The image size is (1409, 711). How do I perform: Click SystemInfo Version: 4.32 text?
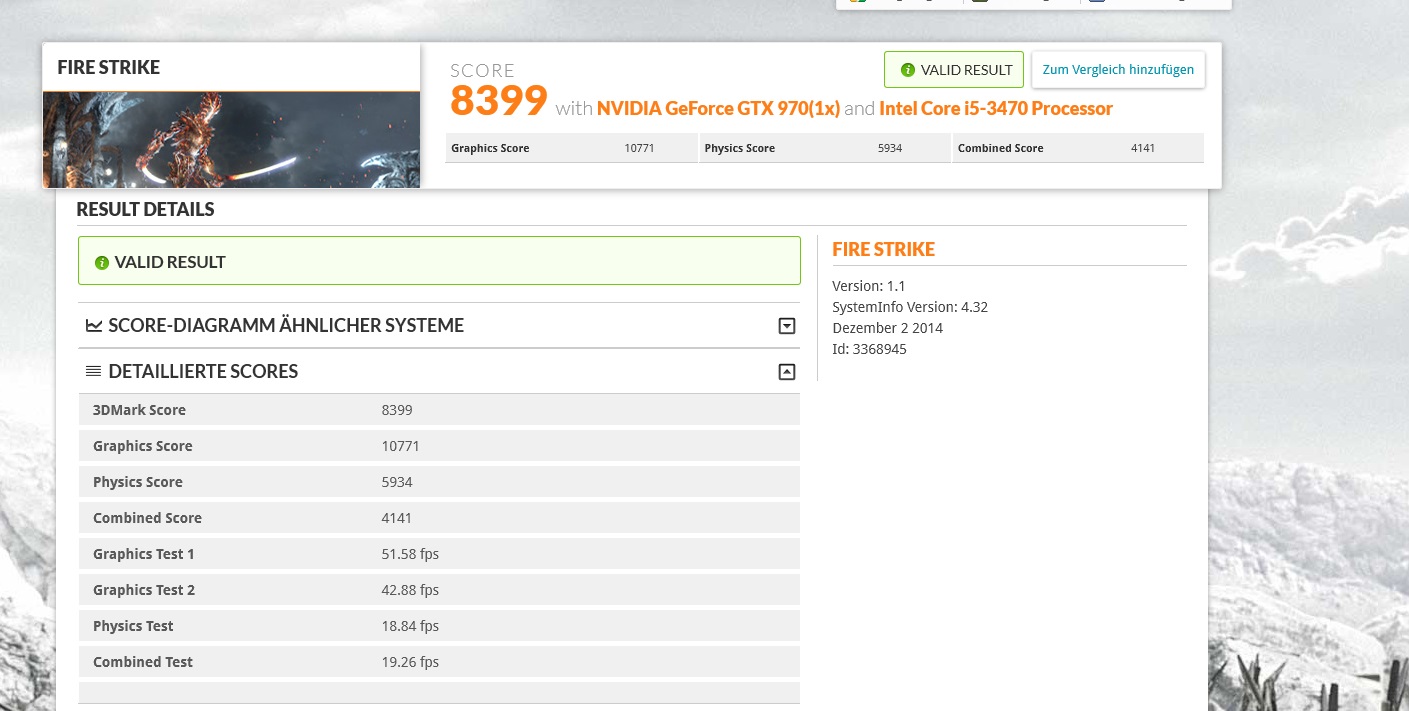(910, 307)
